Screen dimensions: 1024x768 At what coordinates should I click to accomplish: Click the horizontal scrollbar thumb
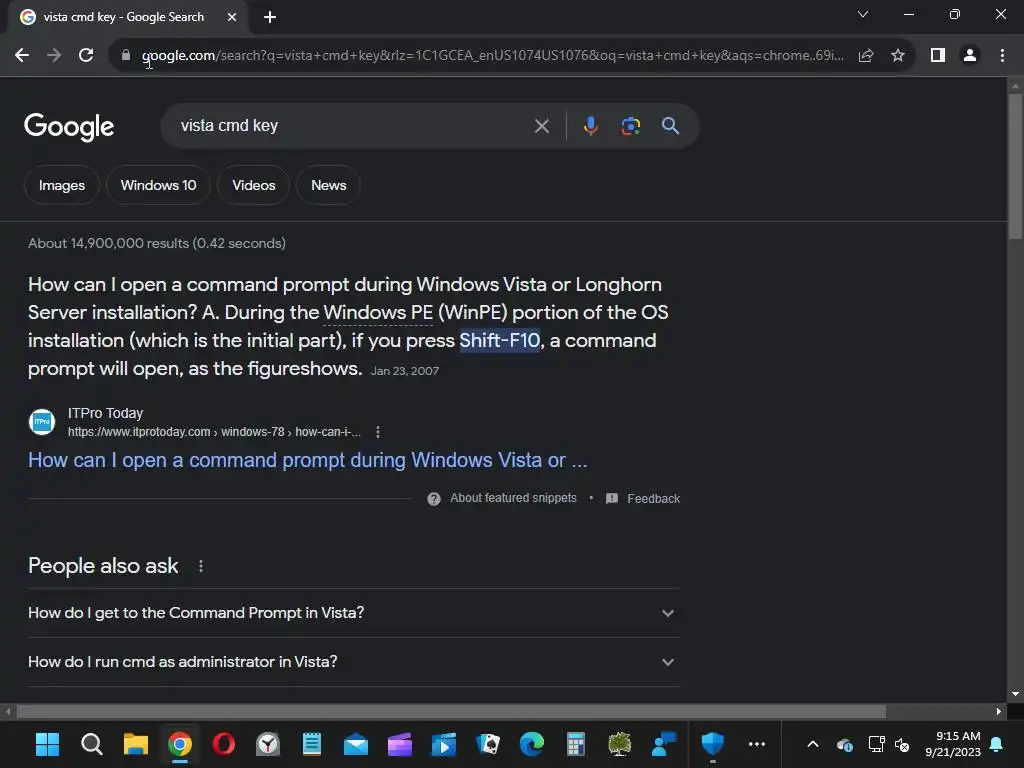pos(451,711)
